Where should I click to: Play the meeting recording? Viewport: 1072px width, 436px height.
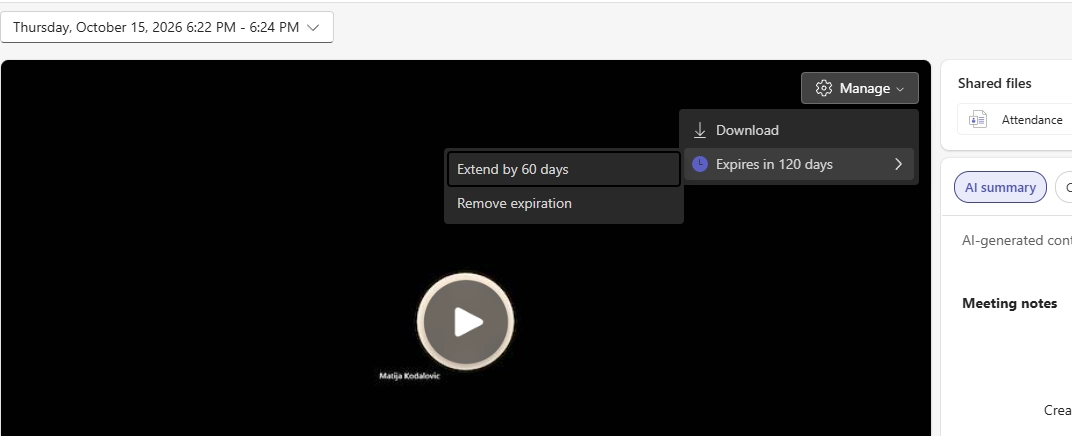(466, 322)
